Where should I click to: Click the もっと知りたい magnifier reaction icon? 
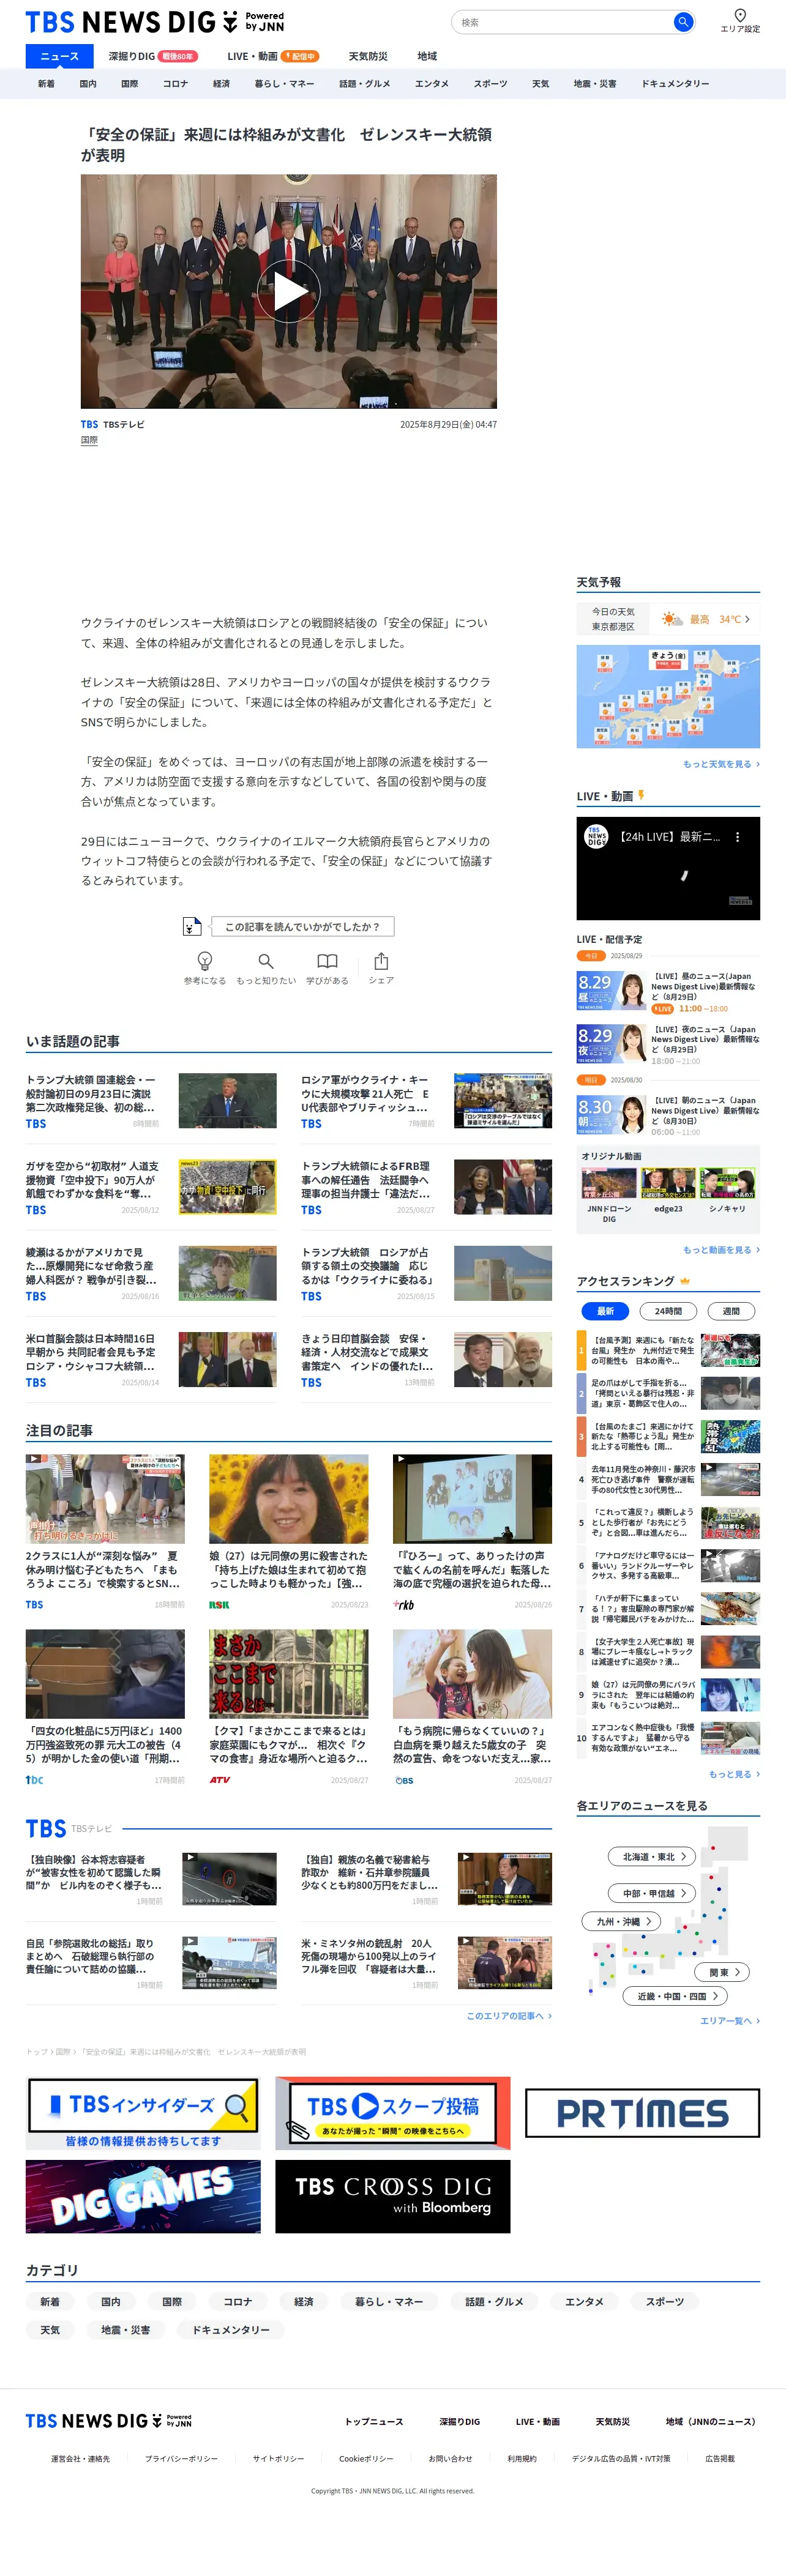tap(266, 961)
